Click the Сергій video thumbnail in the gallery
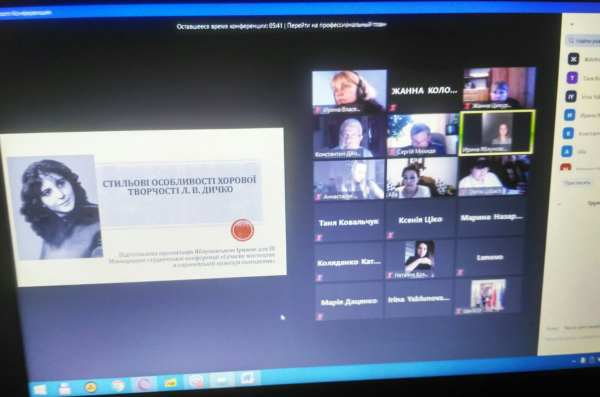This screenshot has height=397, width=600. coord(422,135)
